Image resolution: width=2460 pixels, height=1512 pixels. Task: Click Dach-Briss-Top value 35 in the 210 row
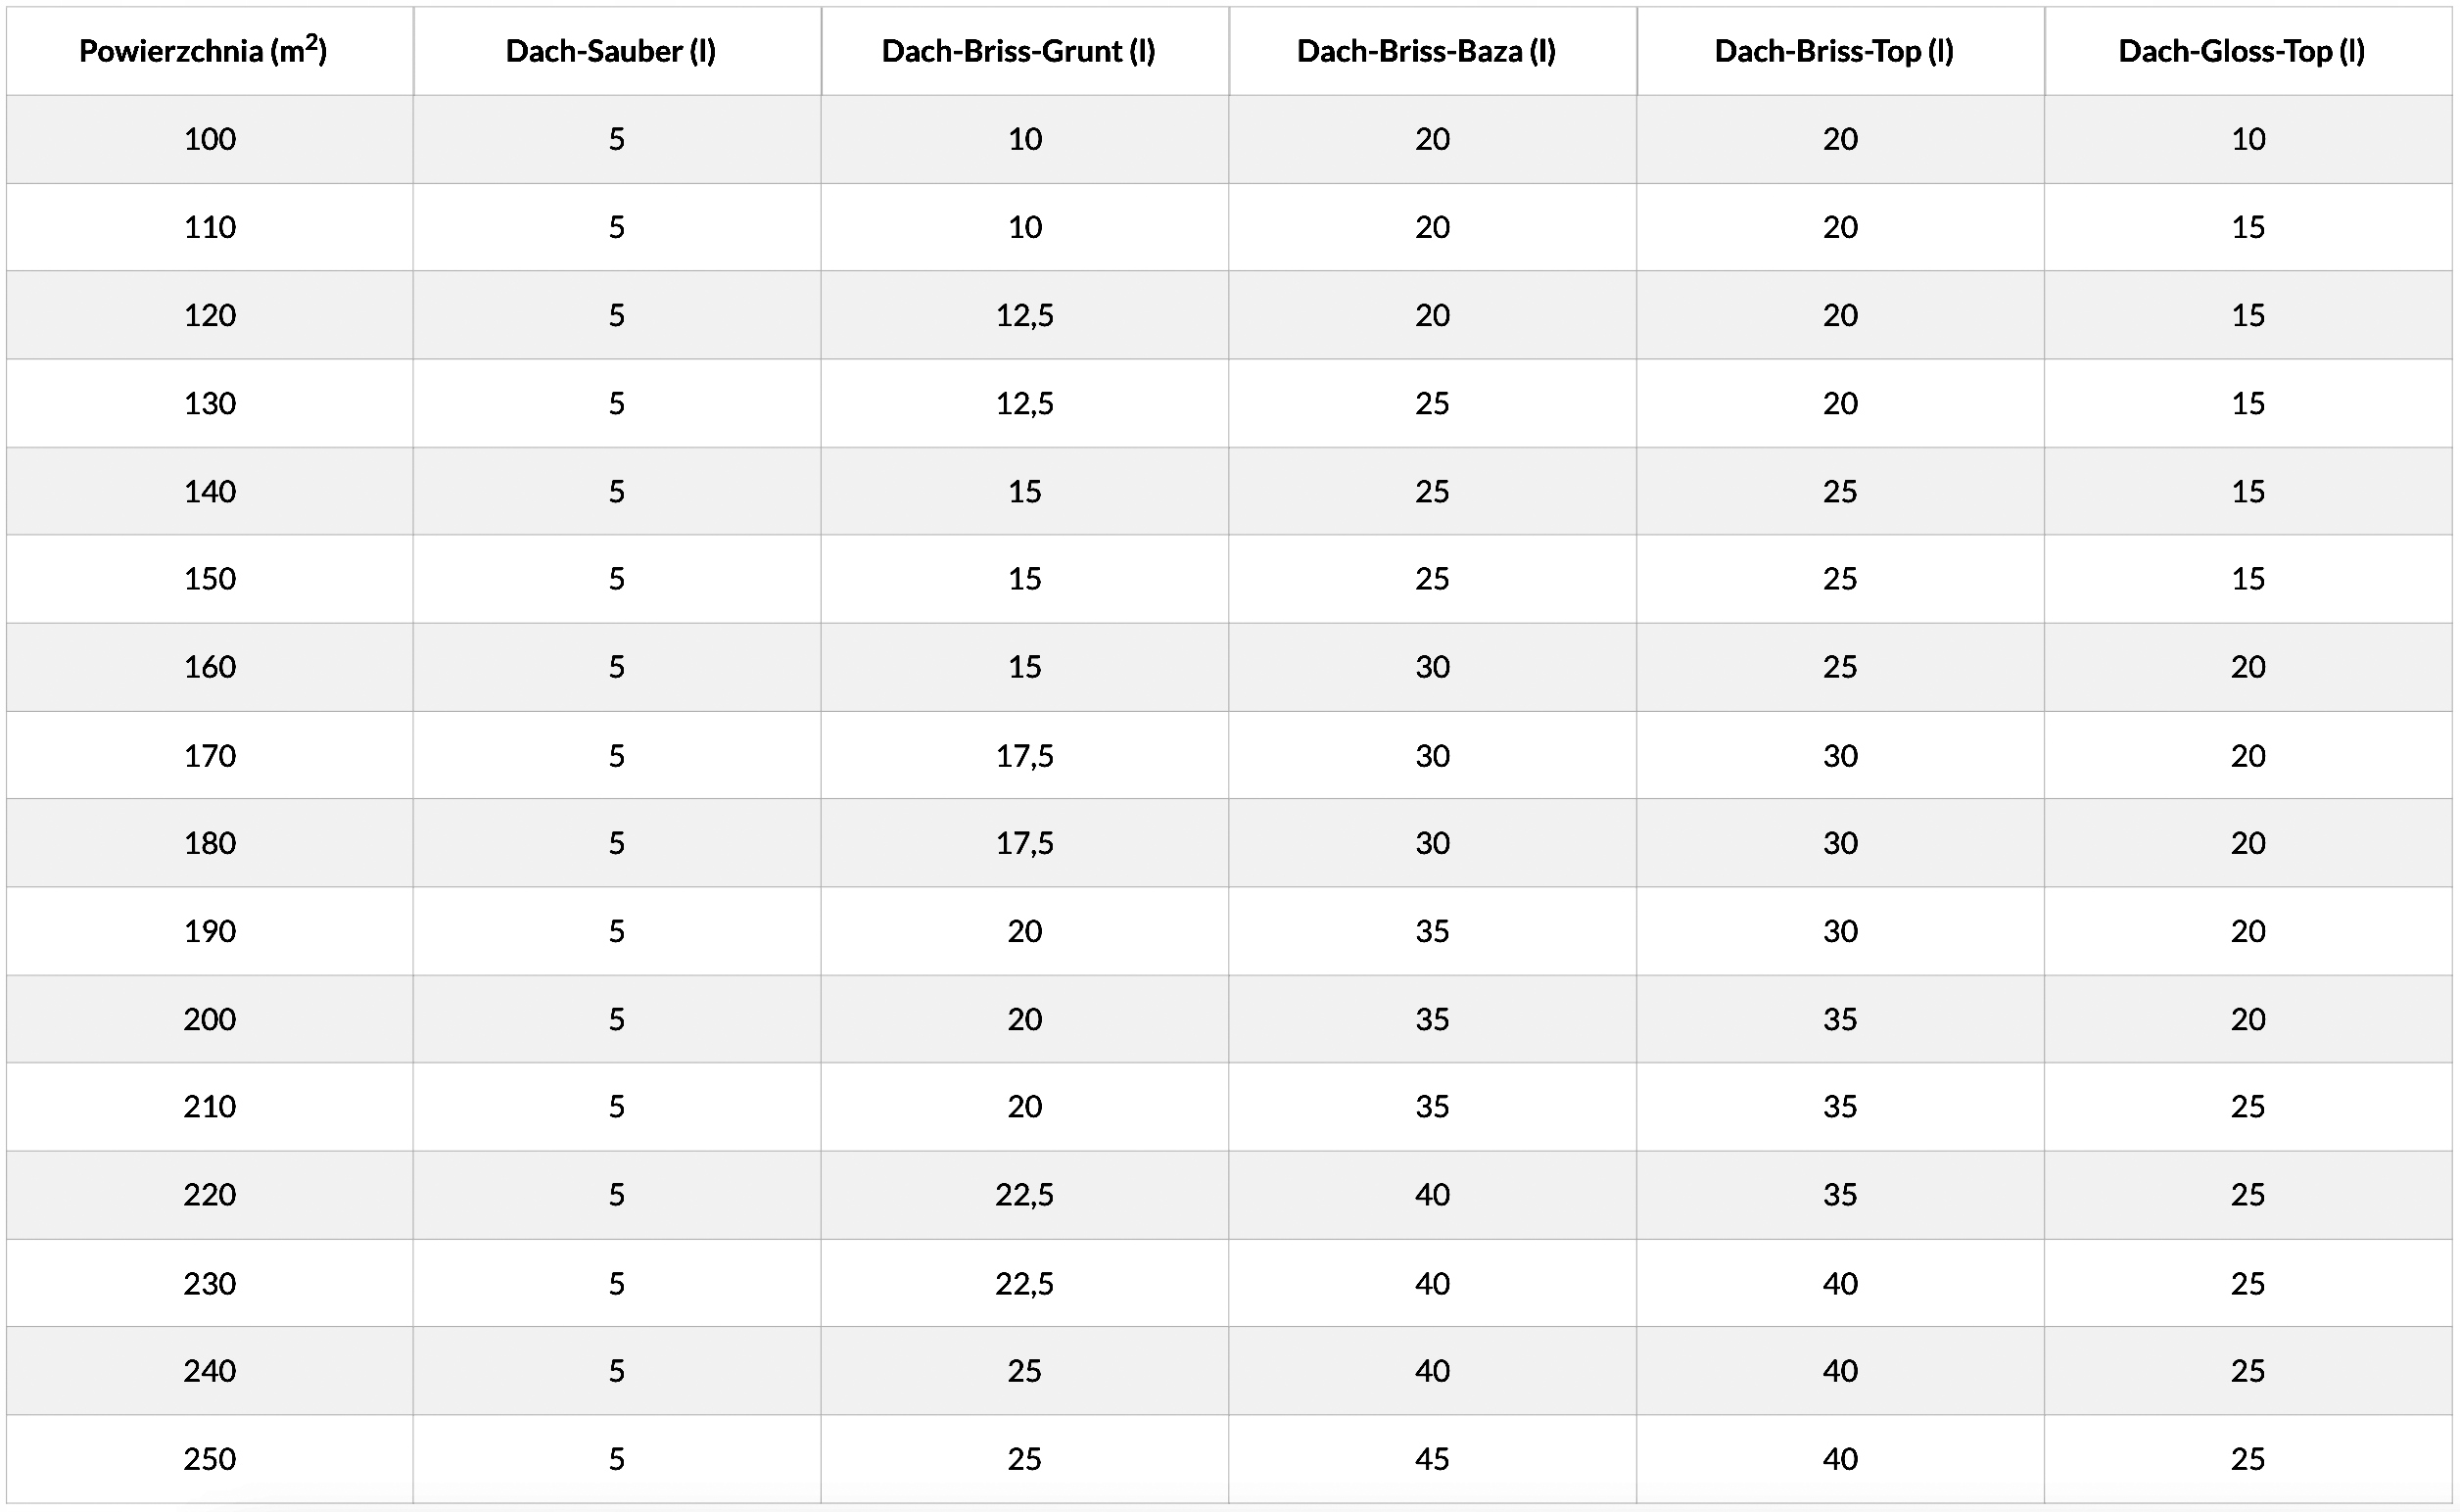click(x=1840, y=1106)
